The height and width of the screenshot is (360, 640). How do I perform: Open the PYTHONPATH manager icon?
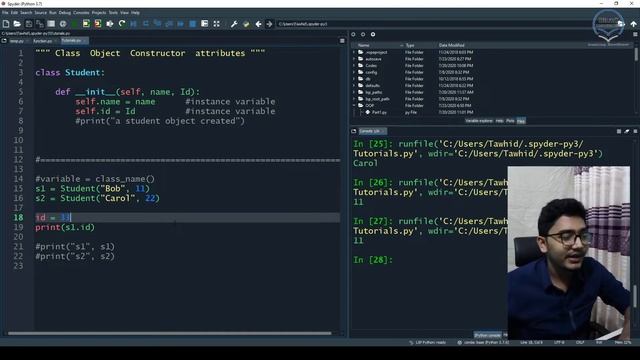coord(246,24)
